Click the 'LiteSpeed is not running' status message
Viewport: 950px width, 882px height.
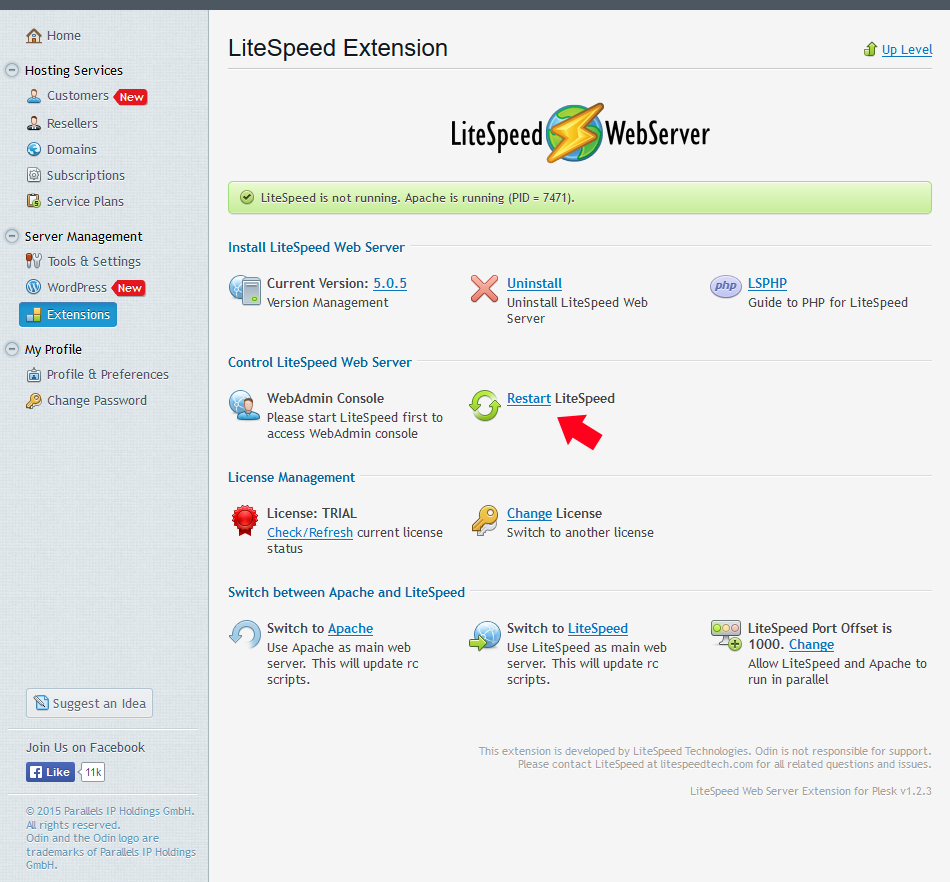[417, 197]
